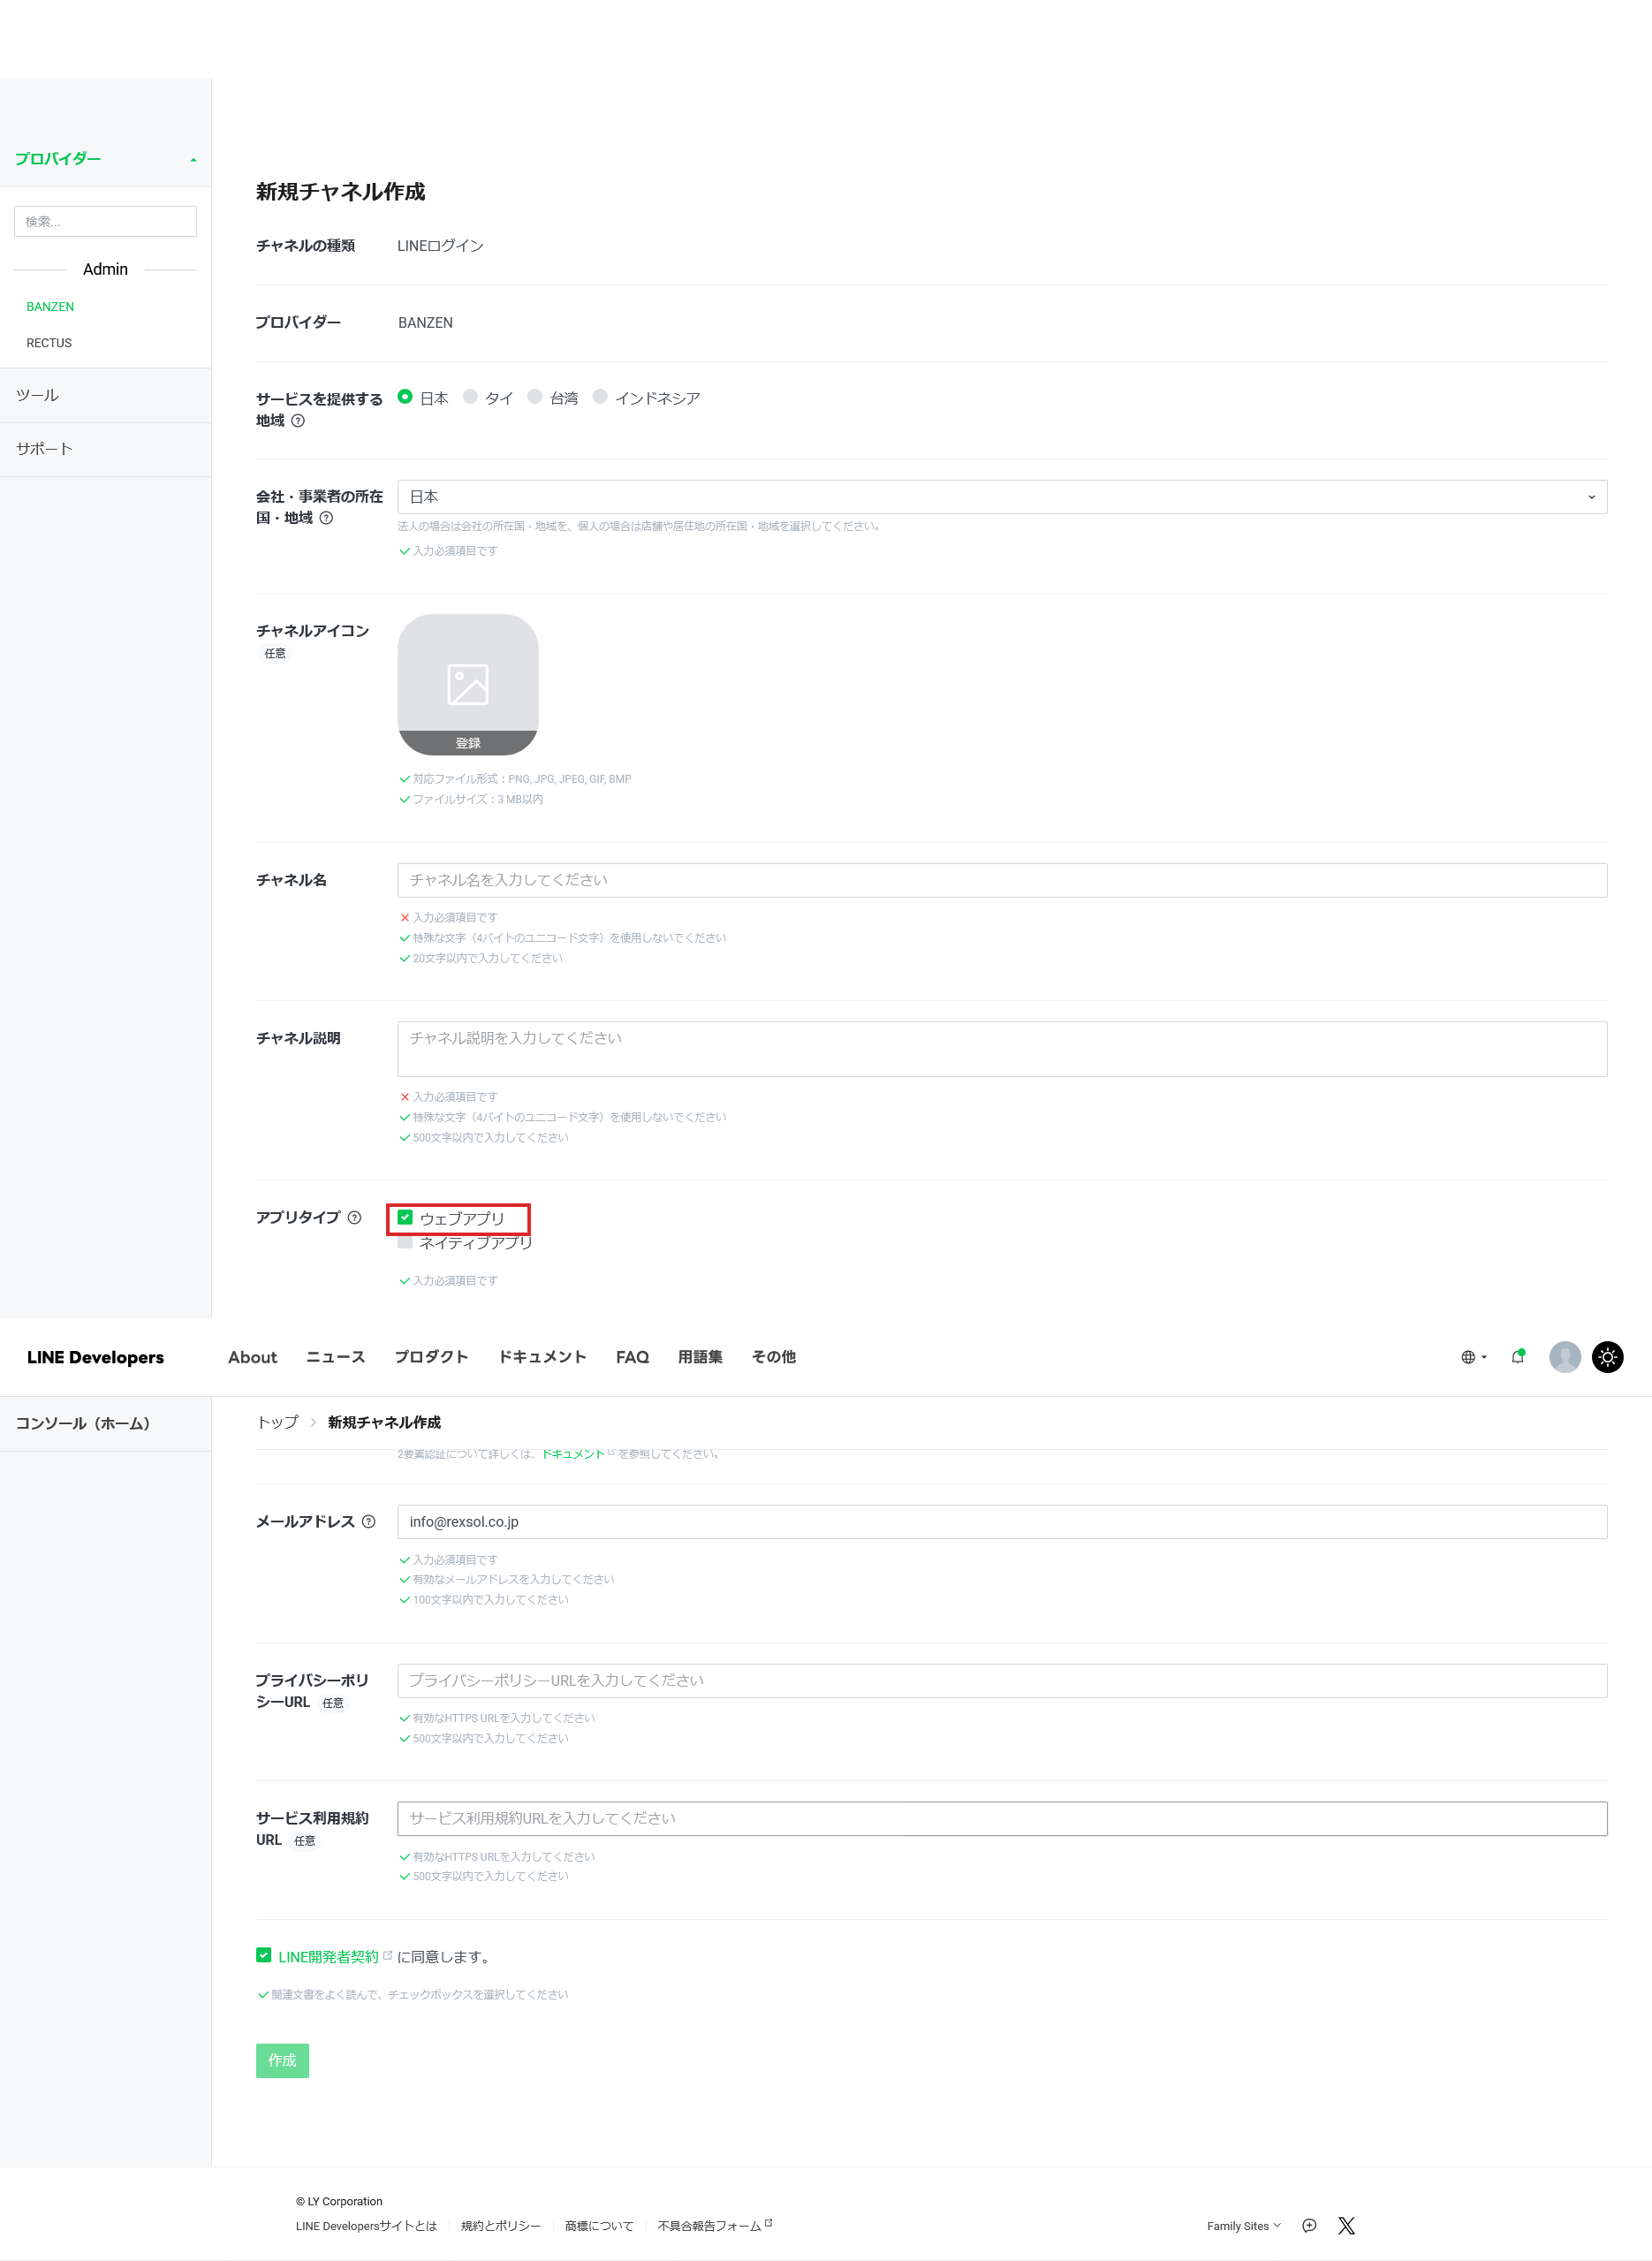The width and height of the screenshot is (1652, 2261).
Task: Show help for サービスを提供する地域
Action: click(298, 421)
